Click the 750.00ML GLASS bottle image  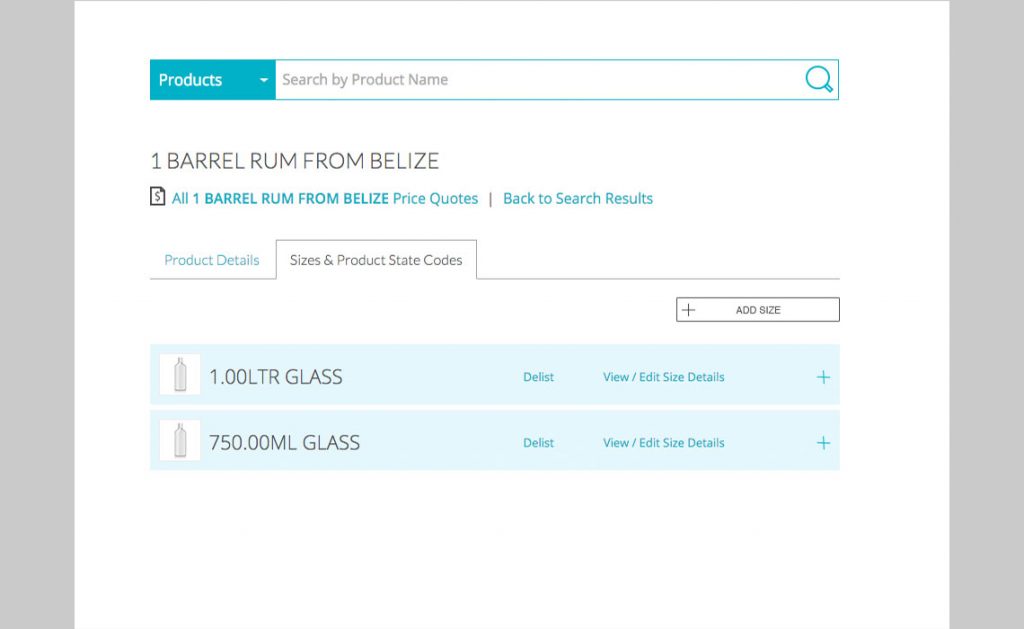tap(180, 441)
